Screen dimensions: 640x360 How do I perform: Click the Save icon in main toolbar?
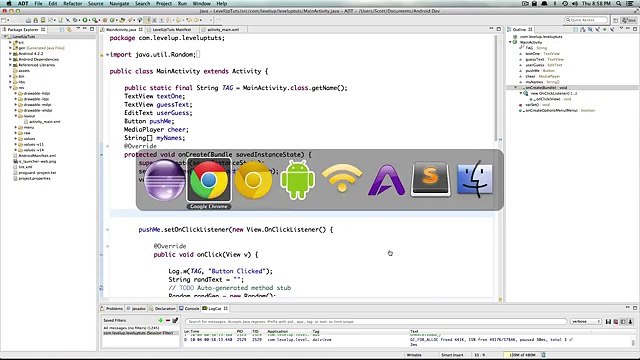pos(28,20)
